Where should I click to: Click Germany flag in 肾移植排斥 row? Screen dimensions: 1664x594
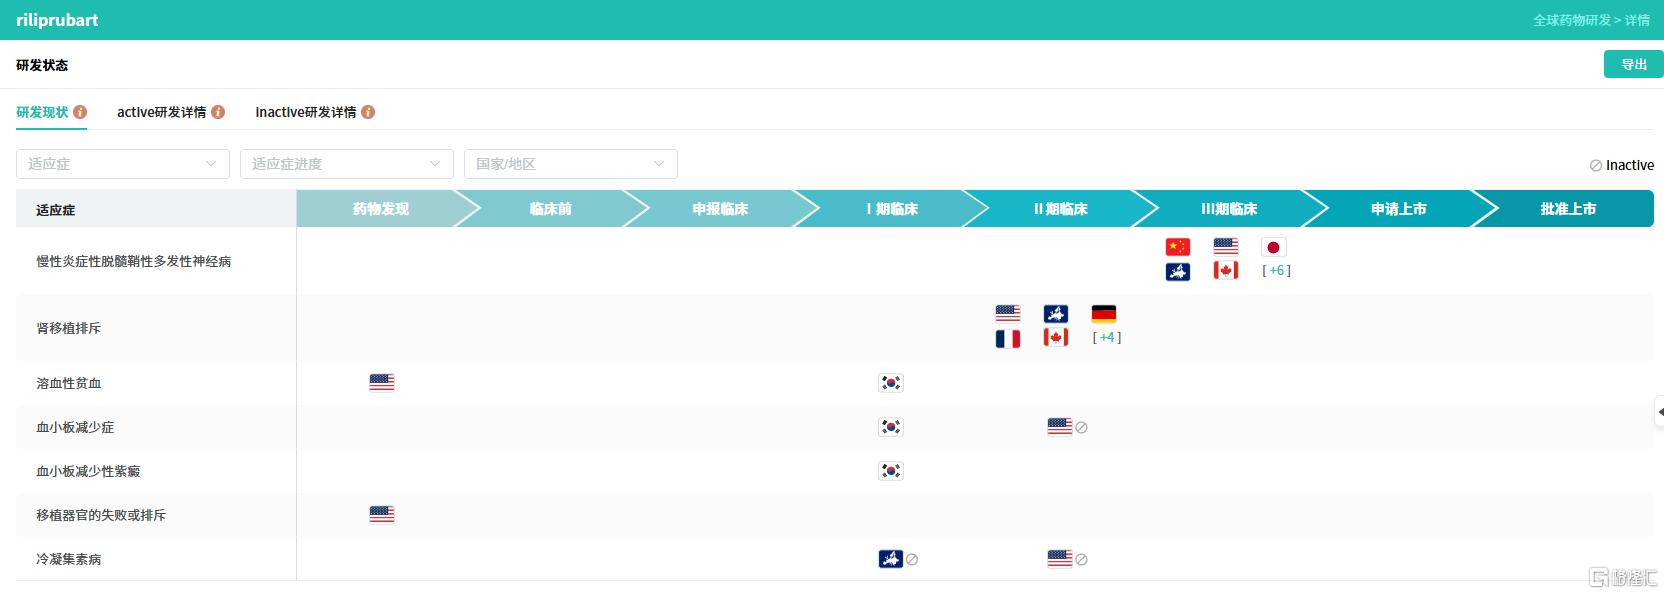tap(1104, 314)
